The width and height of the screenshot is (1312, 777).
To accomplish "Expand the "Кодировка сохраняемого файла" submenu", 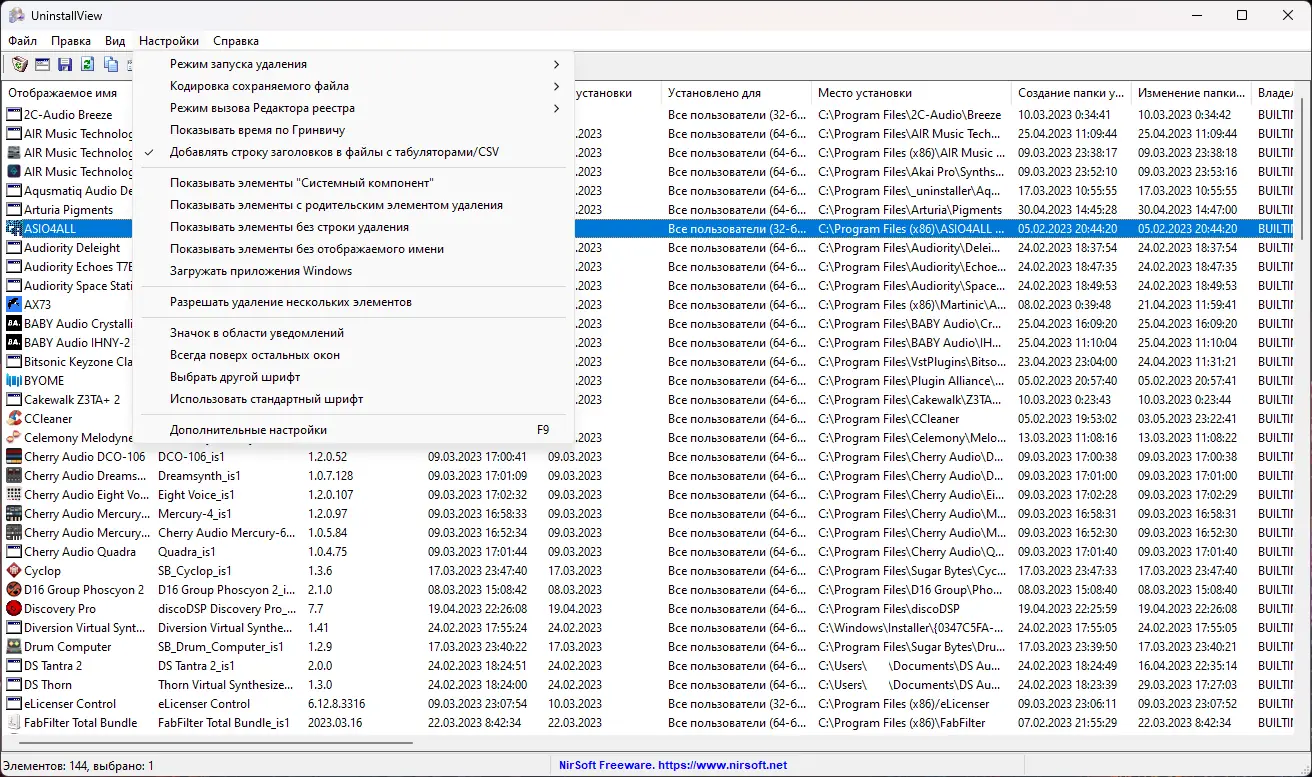I will coord(354,86).
